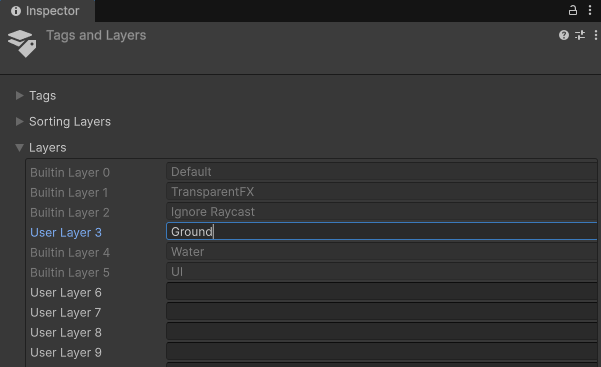Screen dimensions: 601x367
Task: Click the Ignore Raycast layer field
Action: (x=382, y=211)
